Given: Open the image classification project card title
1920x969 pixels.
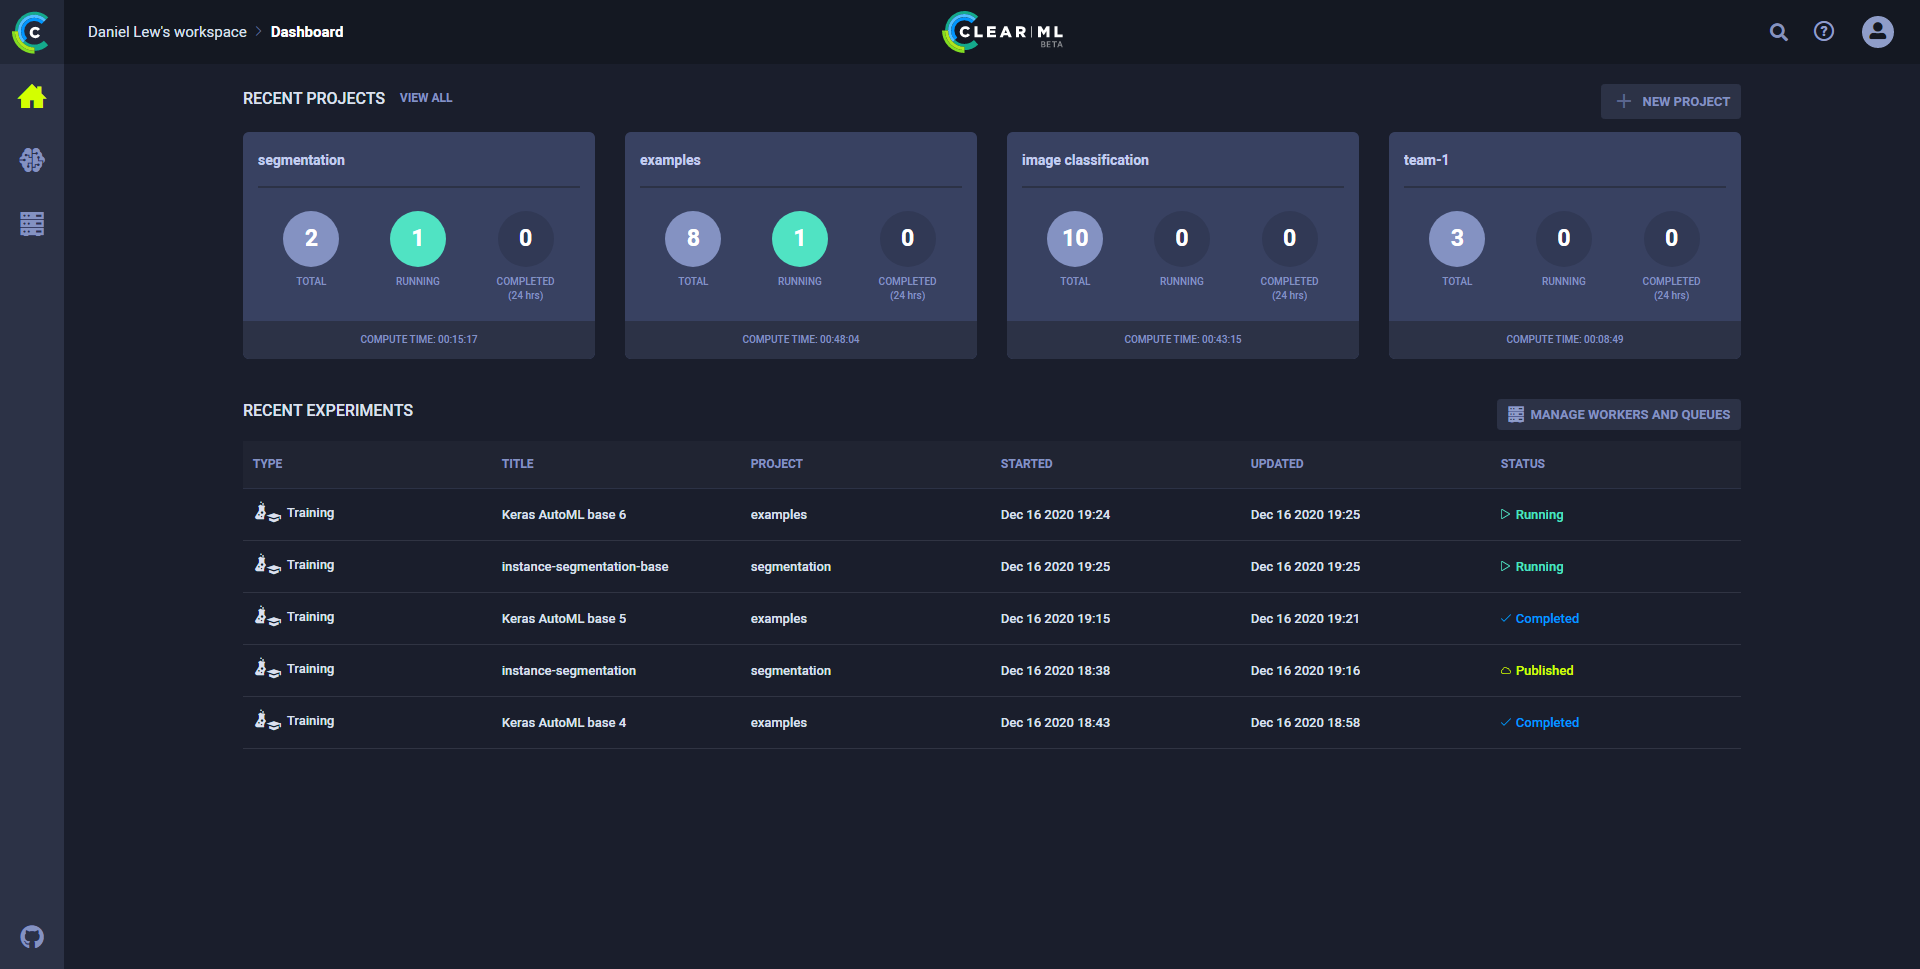Looking at the screenshot, I should click(x=1085, y=160).
